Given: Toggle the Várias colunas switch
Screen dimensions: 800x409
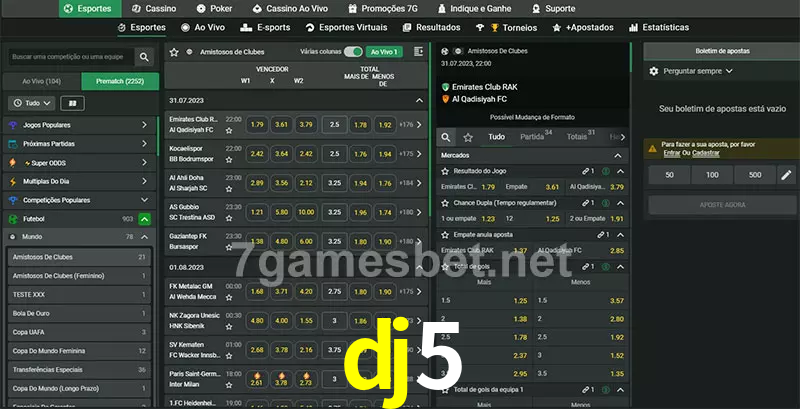Looking at the screenshot, I should [x=352, y=51].
